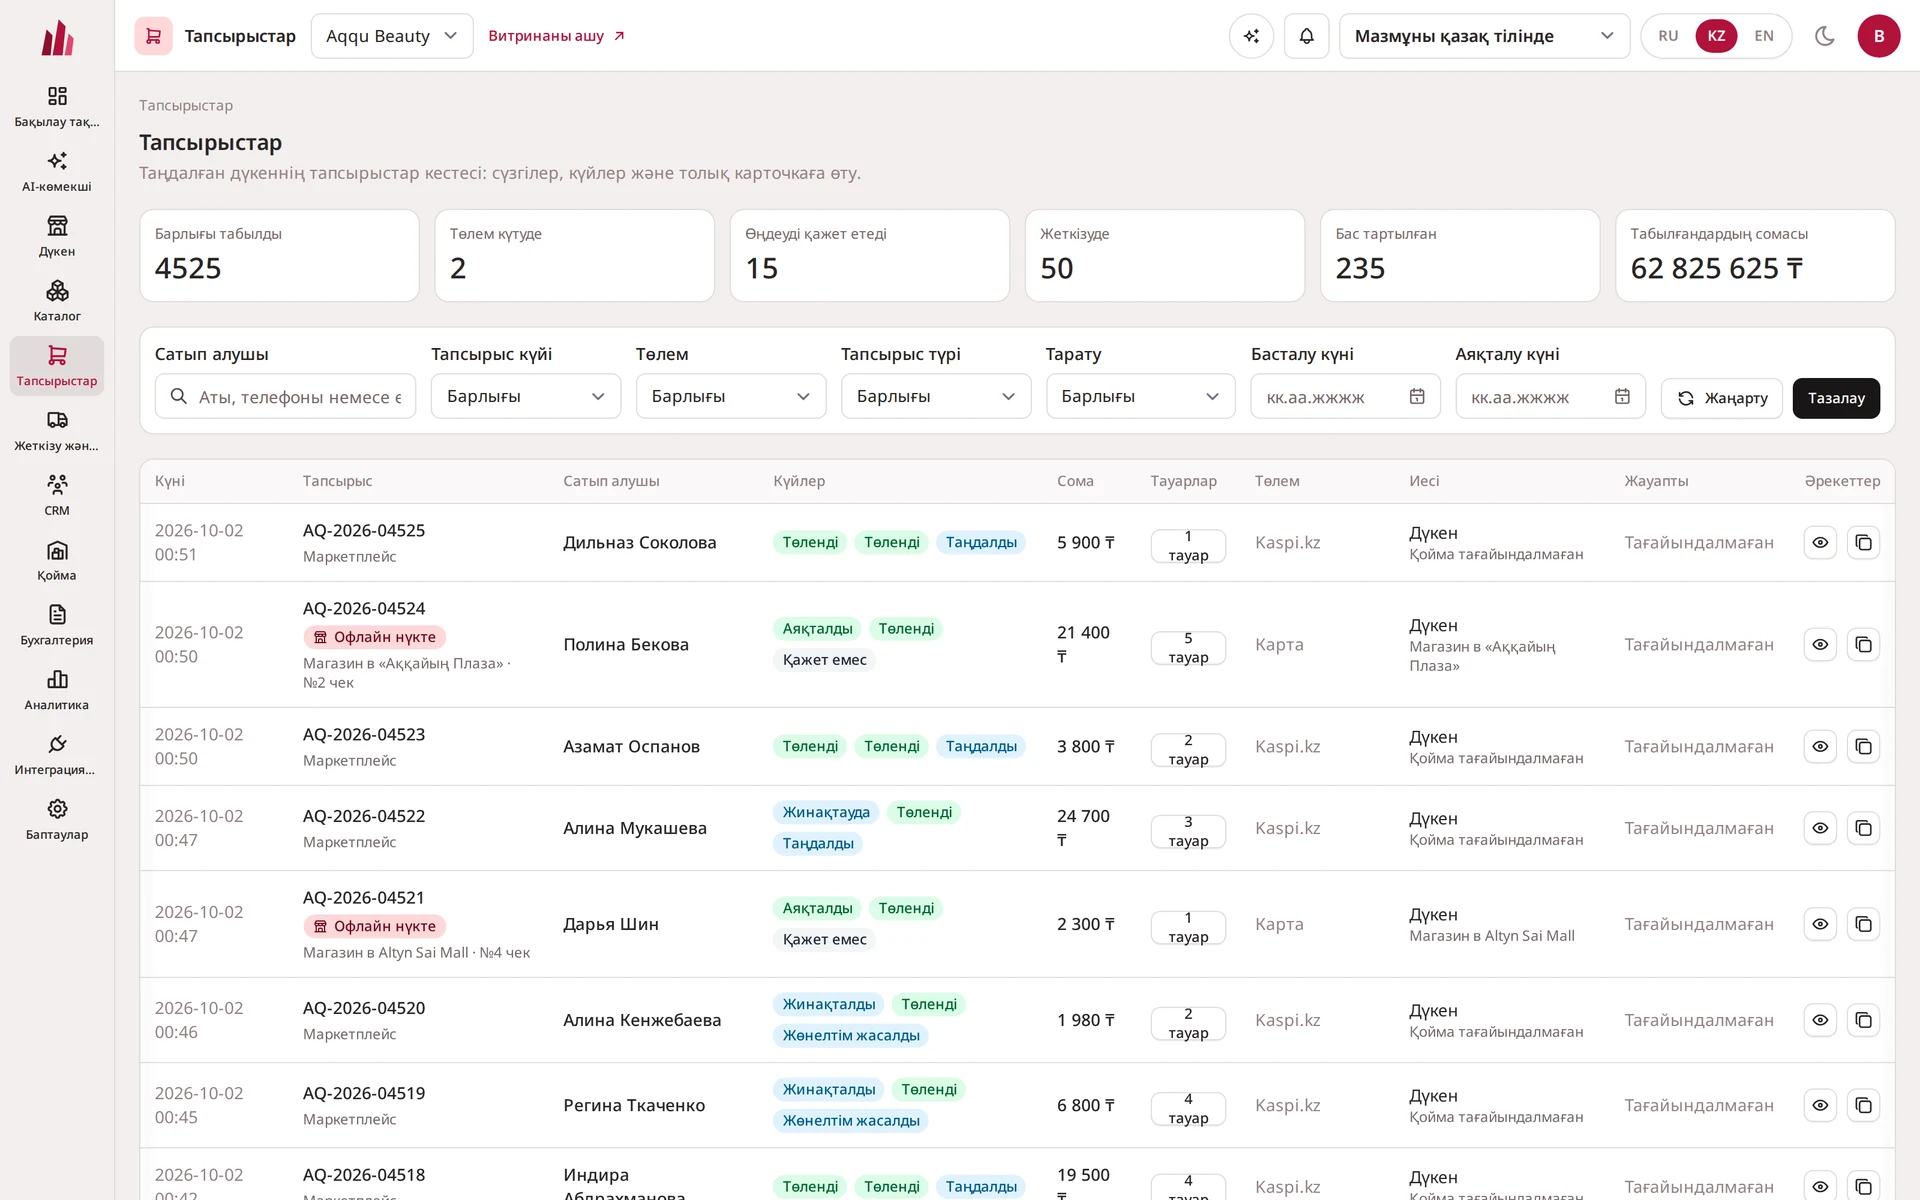
Task: Click the buyer search input field
Action: click(285, 396)
